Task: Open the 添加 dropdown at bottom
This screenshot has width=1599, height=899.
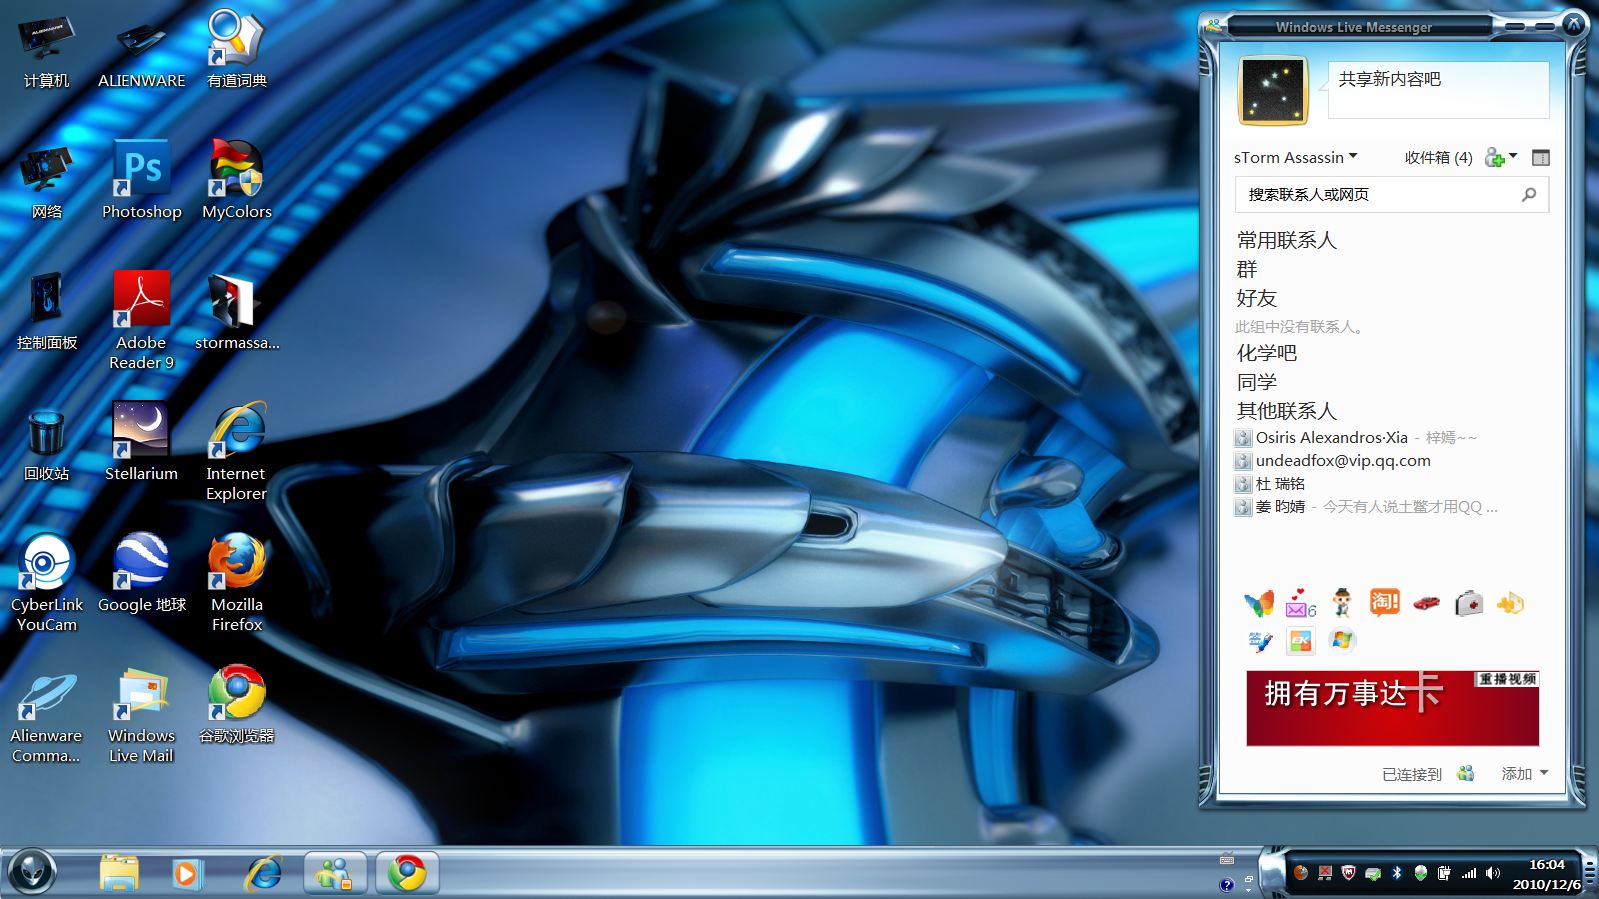Action: 1525,773
